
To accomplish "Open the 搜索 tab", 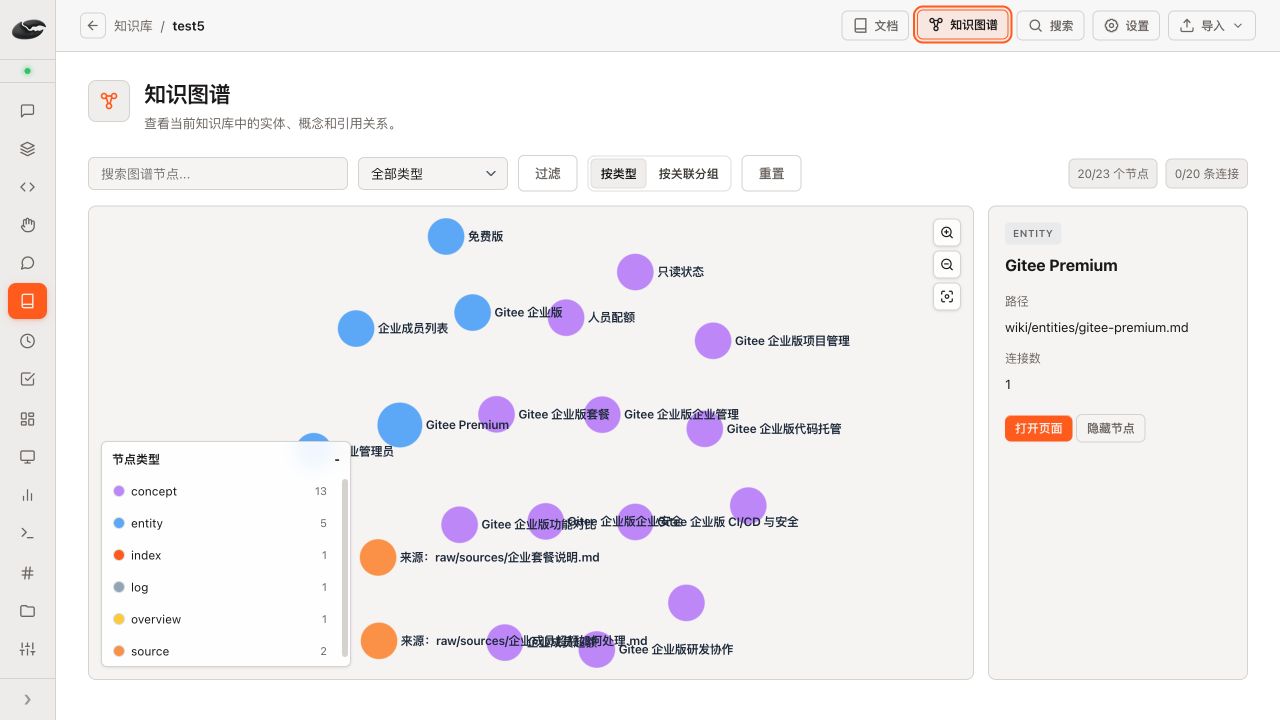I will tap(1050, 26).
